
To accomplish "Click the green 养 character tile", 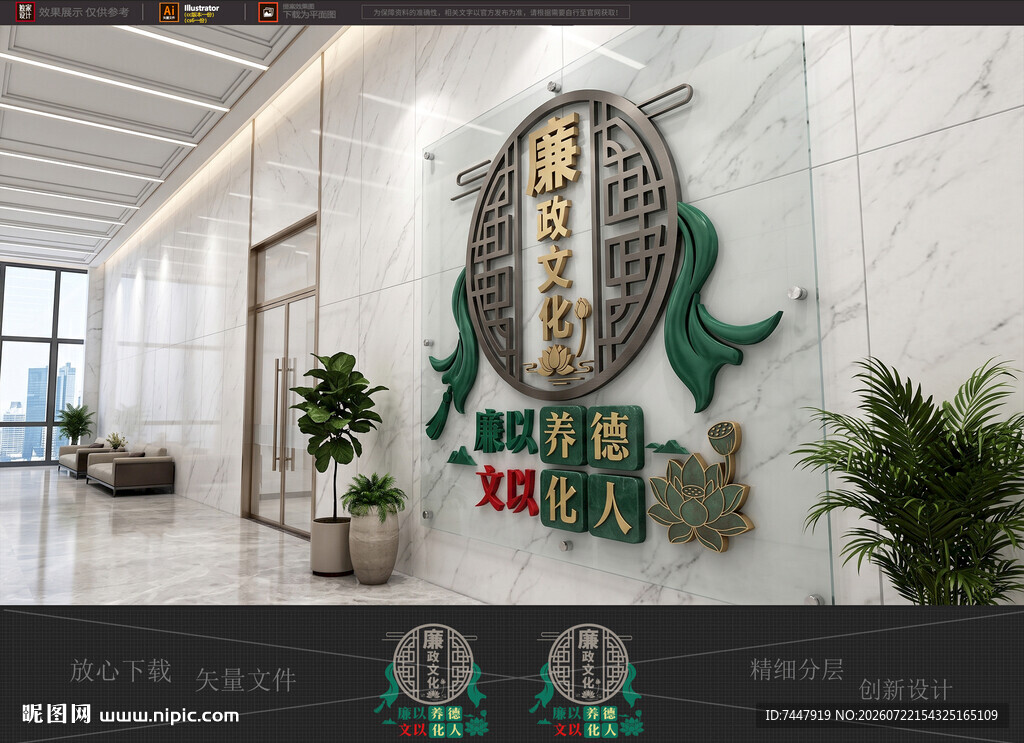I will pyautogui.click(x=564, y=435).
